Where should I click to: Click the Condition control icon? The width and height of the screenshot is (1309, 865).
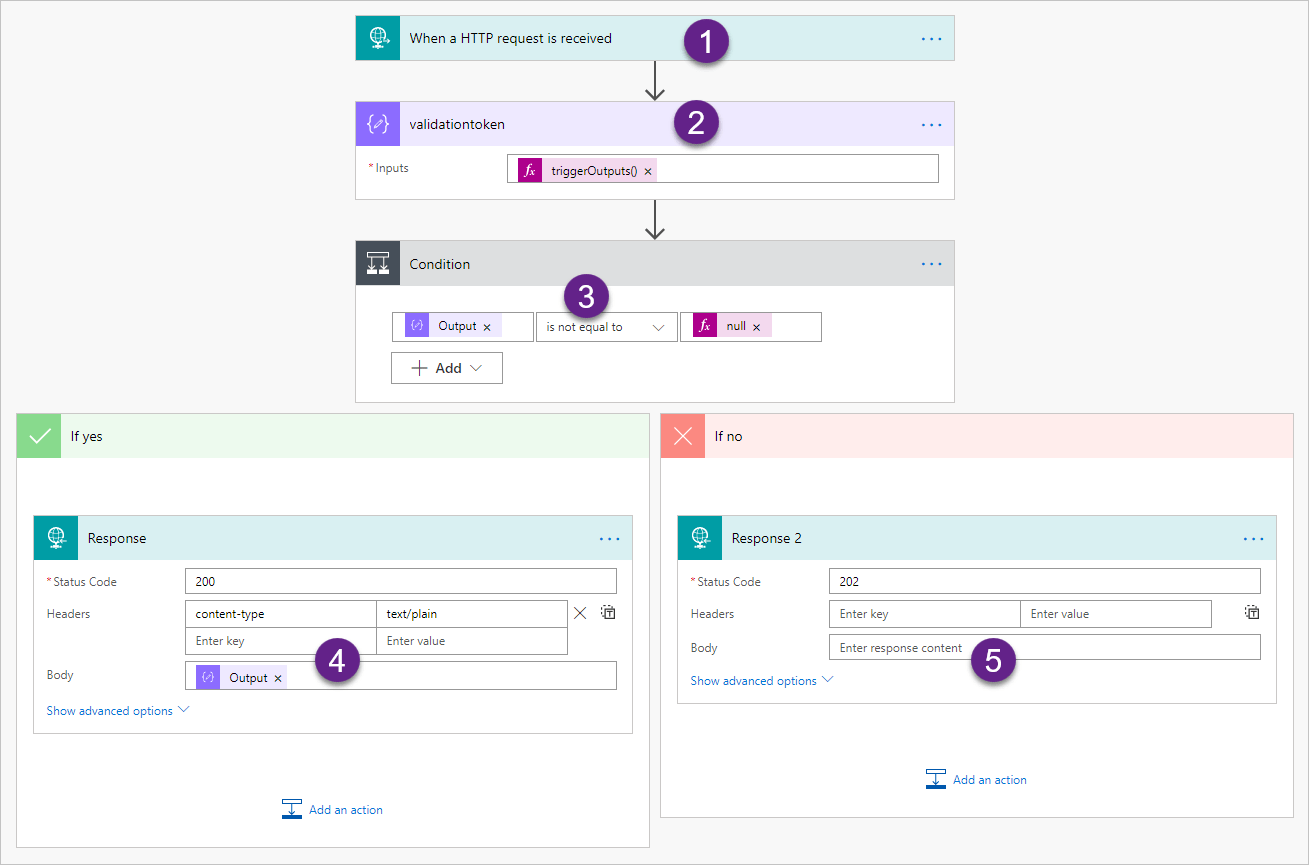(x=377, y=263)
